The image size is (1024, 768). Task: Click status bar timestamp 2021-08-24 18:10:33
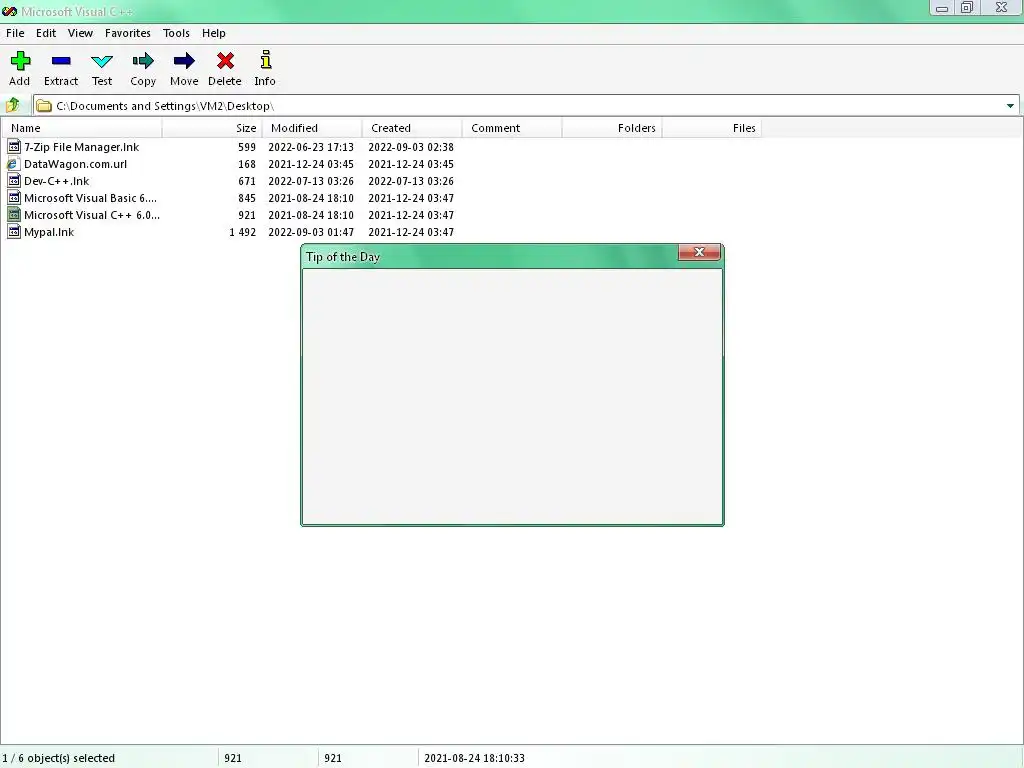tap(474, 758)
